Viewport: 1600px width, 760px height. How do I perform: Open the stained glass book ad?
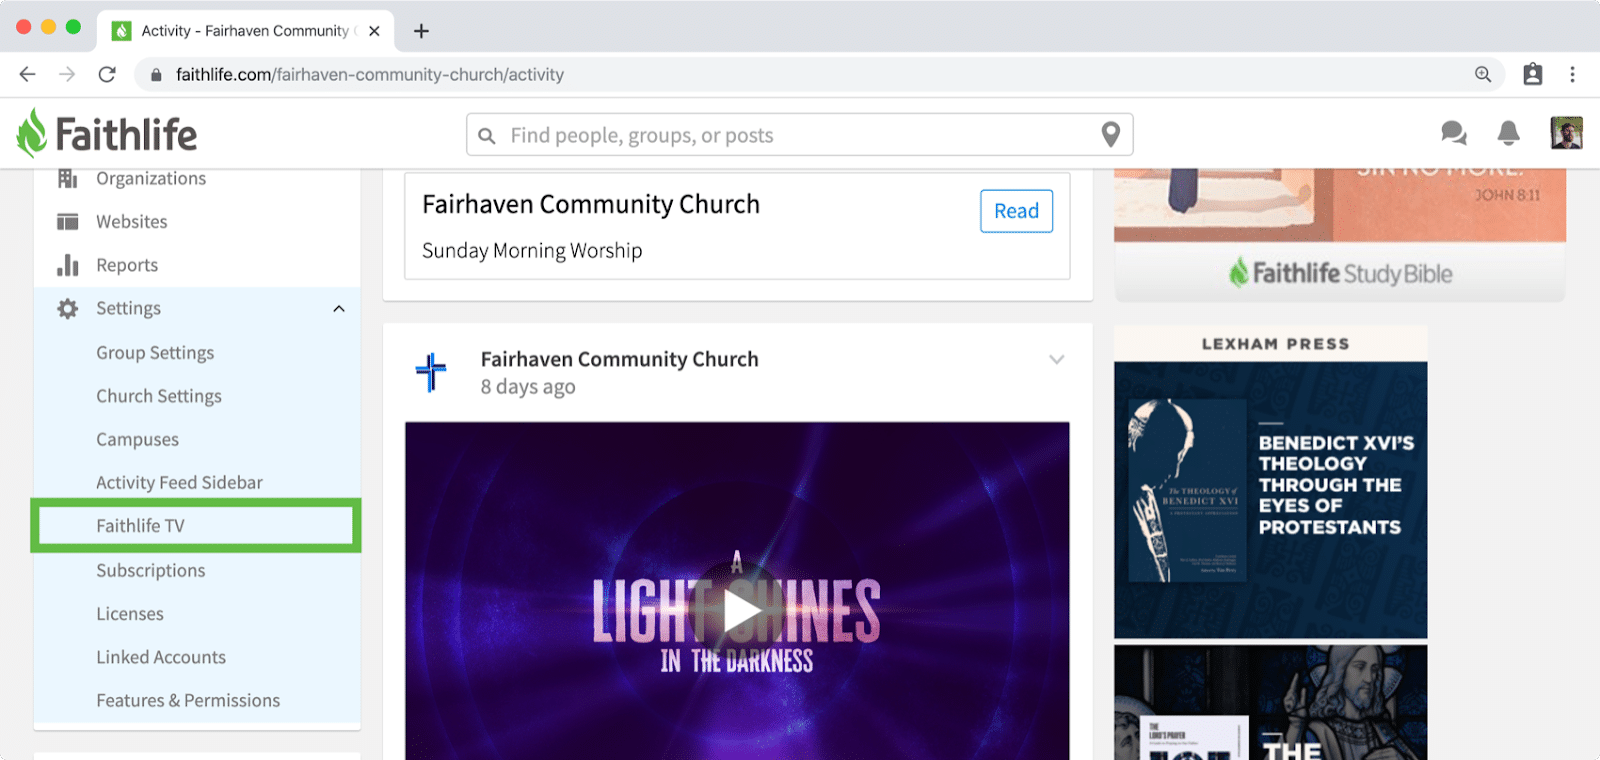point(1271,702)
